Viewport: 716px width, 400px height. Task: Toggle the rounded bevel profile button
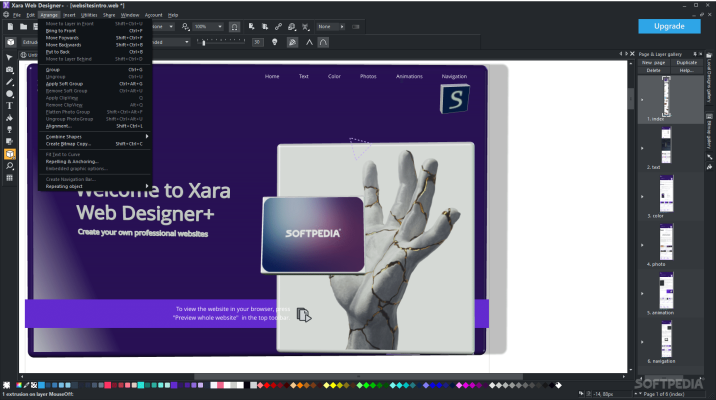323,42
